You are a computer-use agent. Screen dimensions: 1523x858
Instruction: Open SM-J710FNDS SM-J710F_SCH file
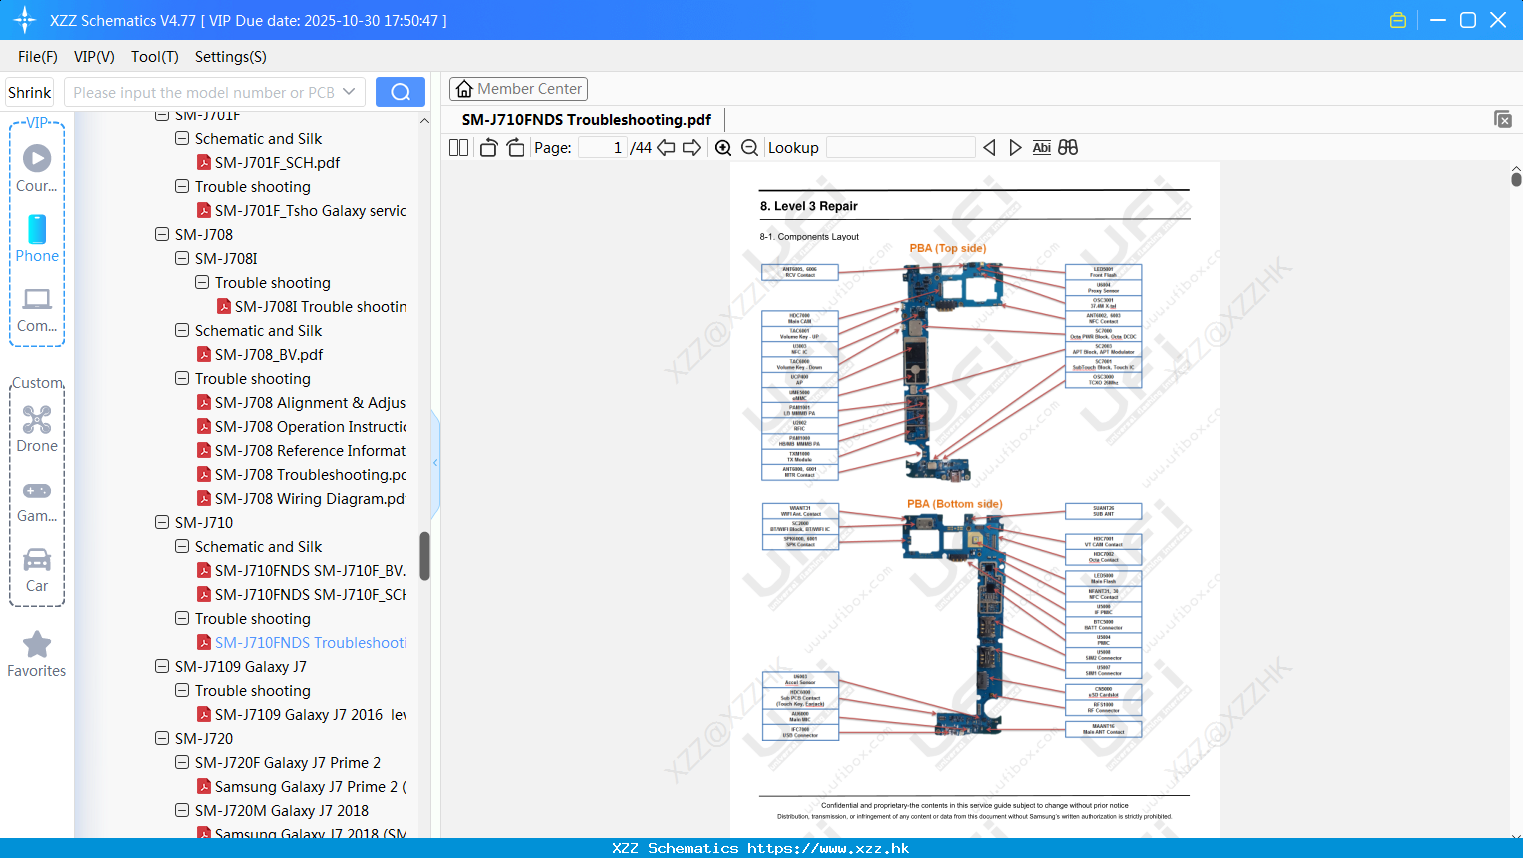301,594
